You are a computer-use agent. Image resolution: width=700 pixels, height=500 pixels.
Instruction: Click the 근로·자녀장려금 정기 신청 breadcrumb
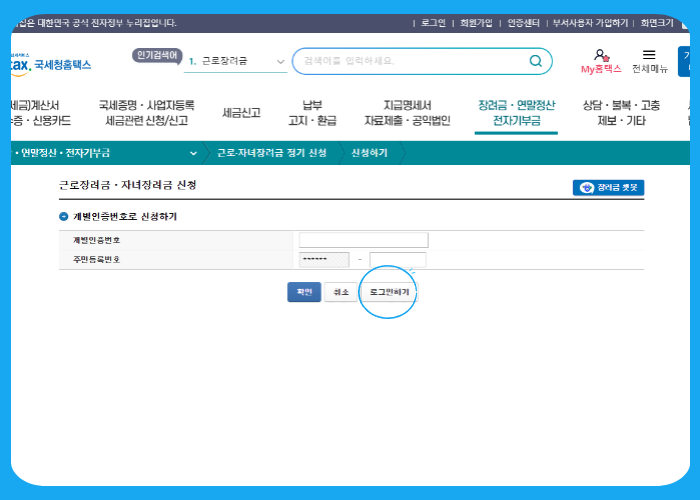click(272, 153)
